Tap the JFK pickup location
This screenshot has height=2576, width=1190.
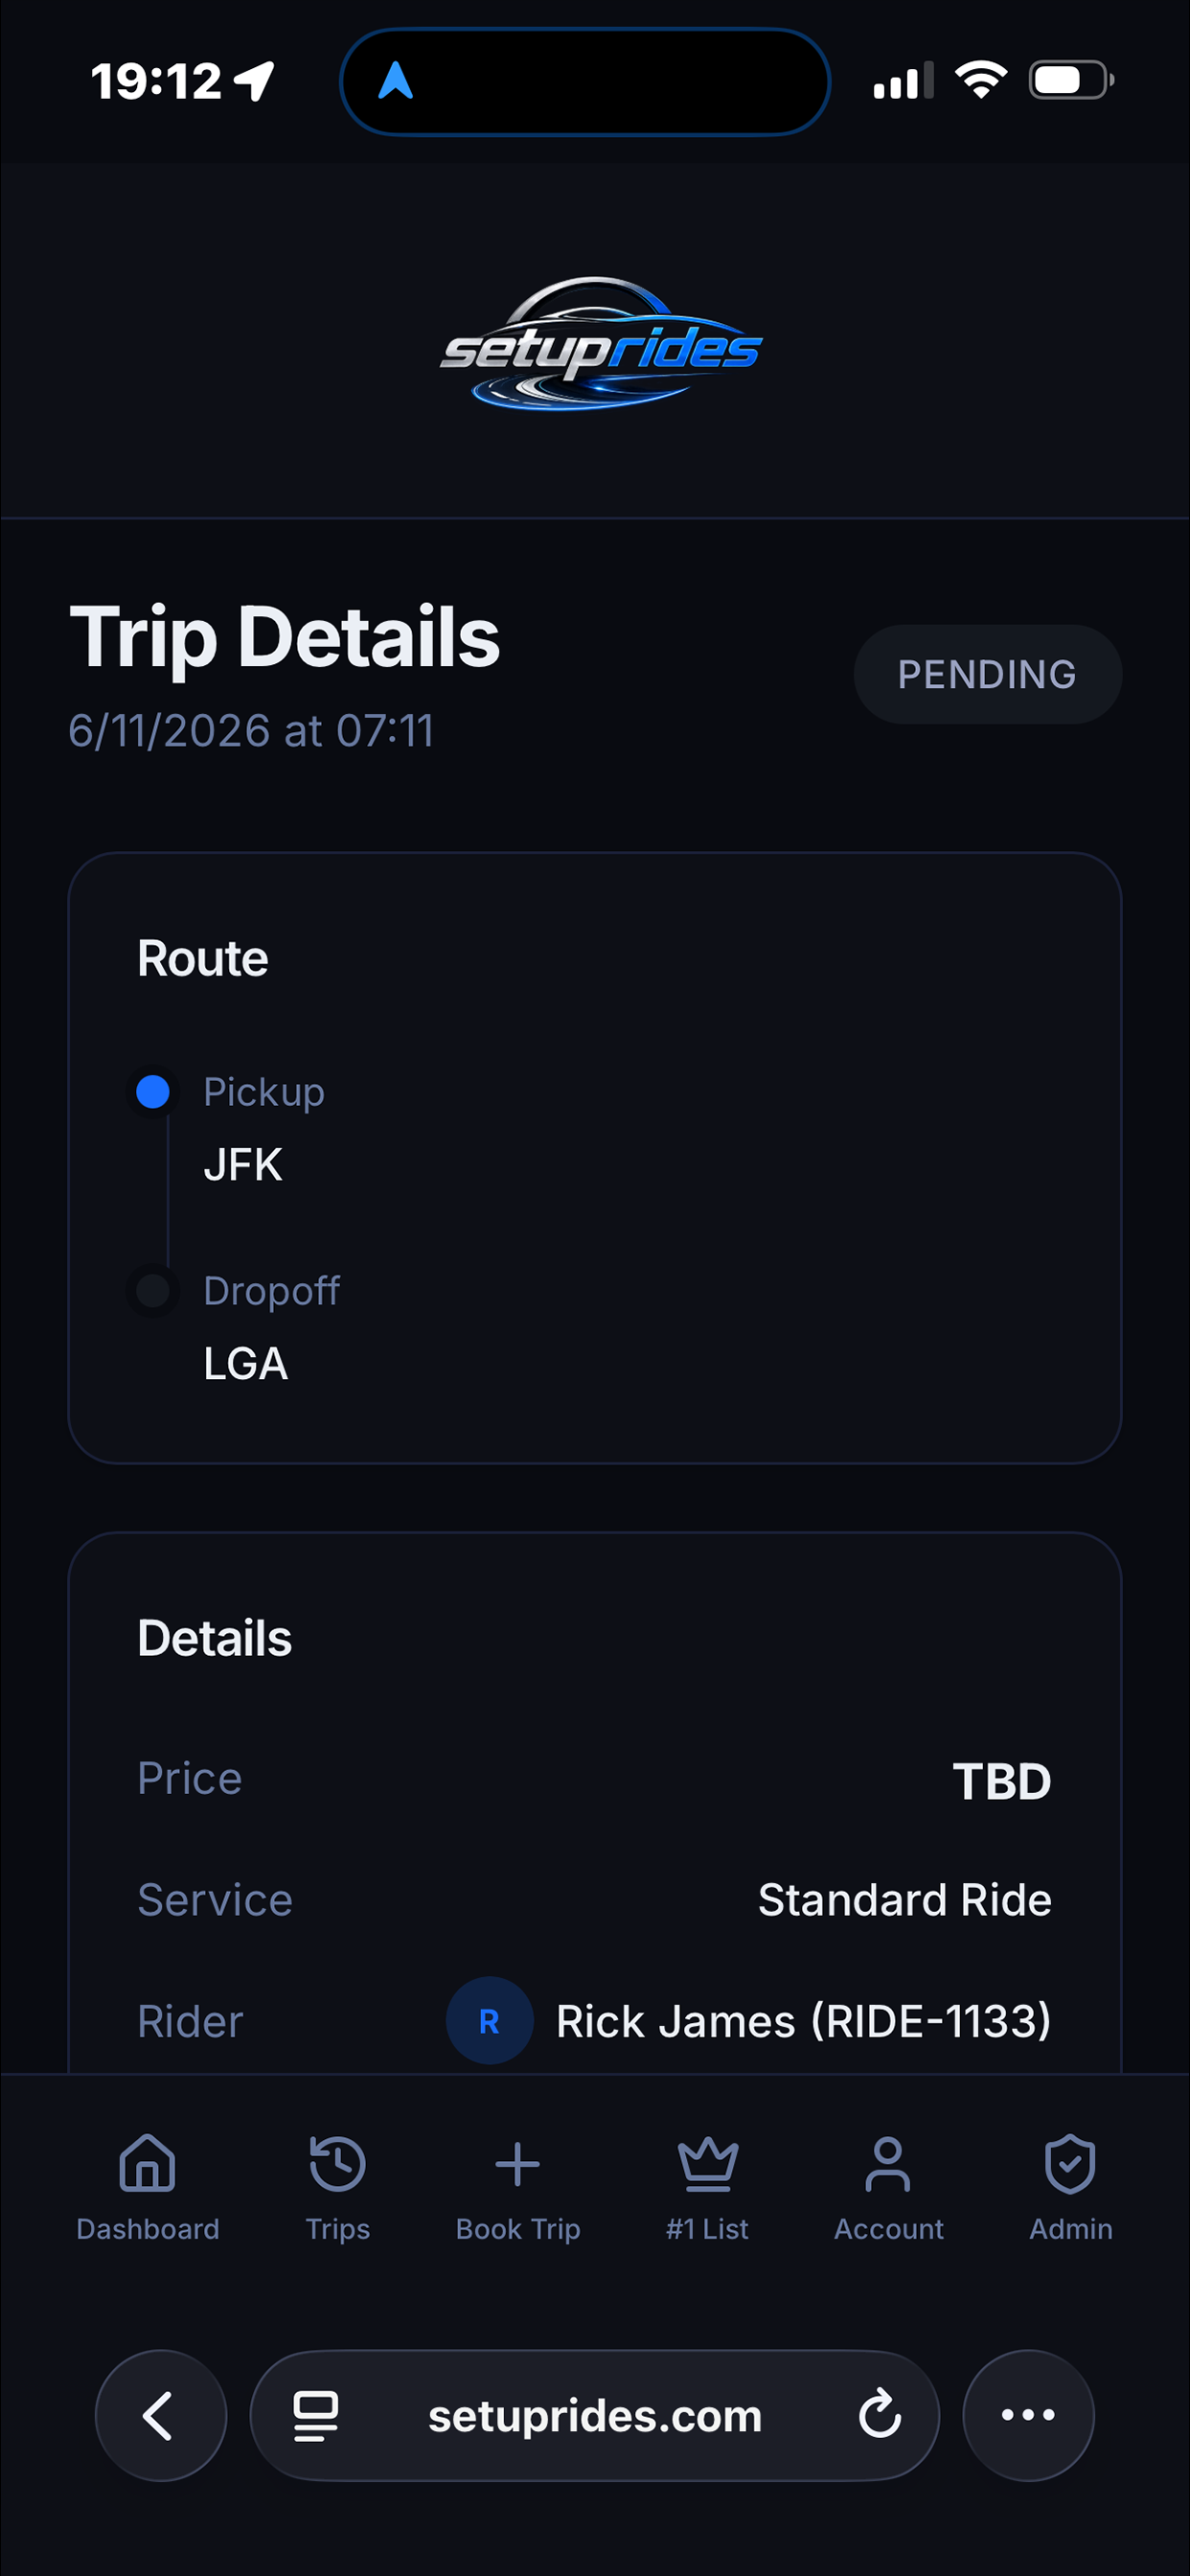[x=243, y=1165]
